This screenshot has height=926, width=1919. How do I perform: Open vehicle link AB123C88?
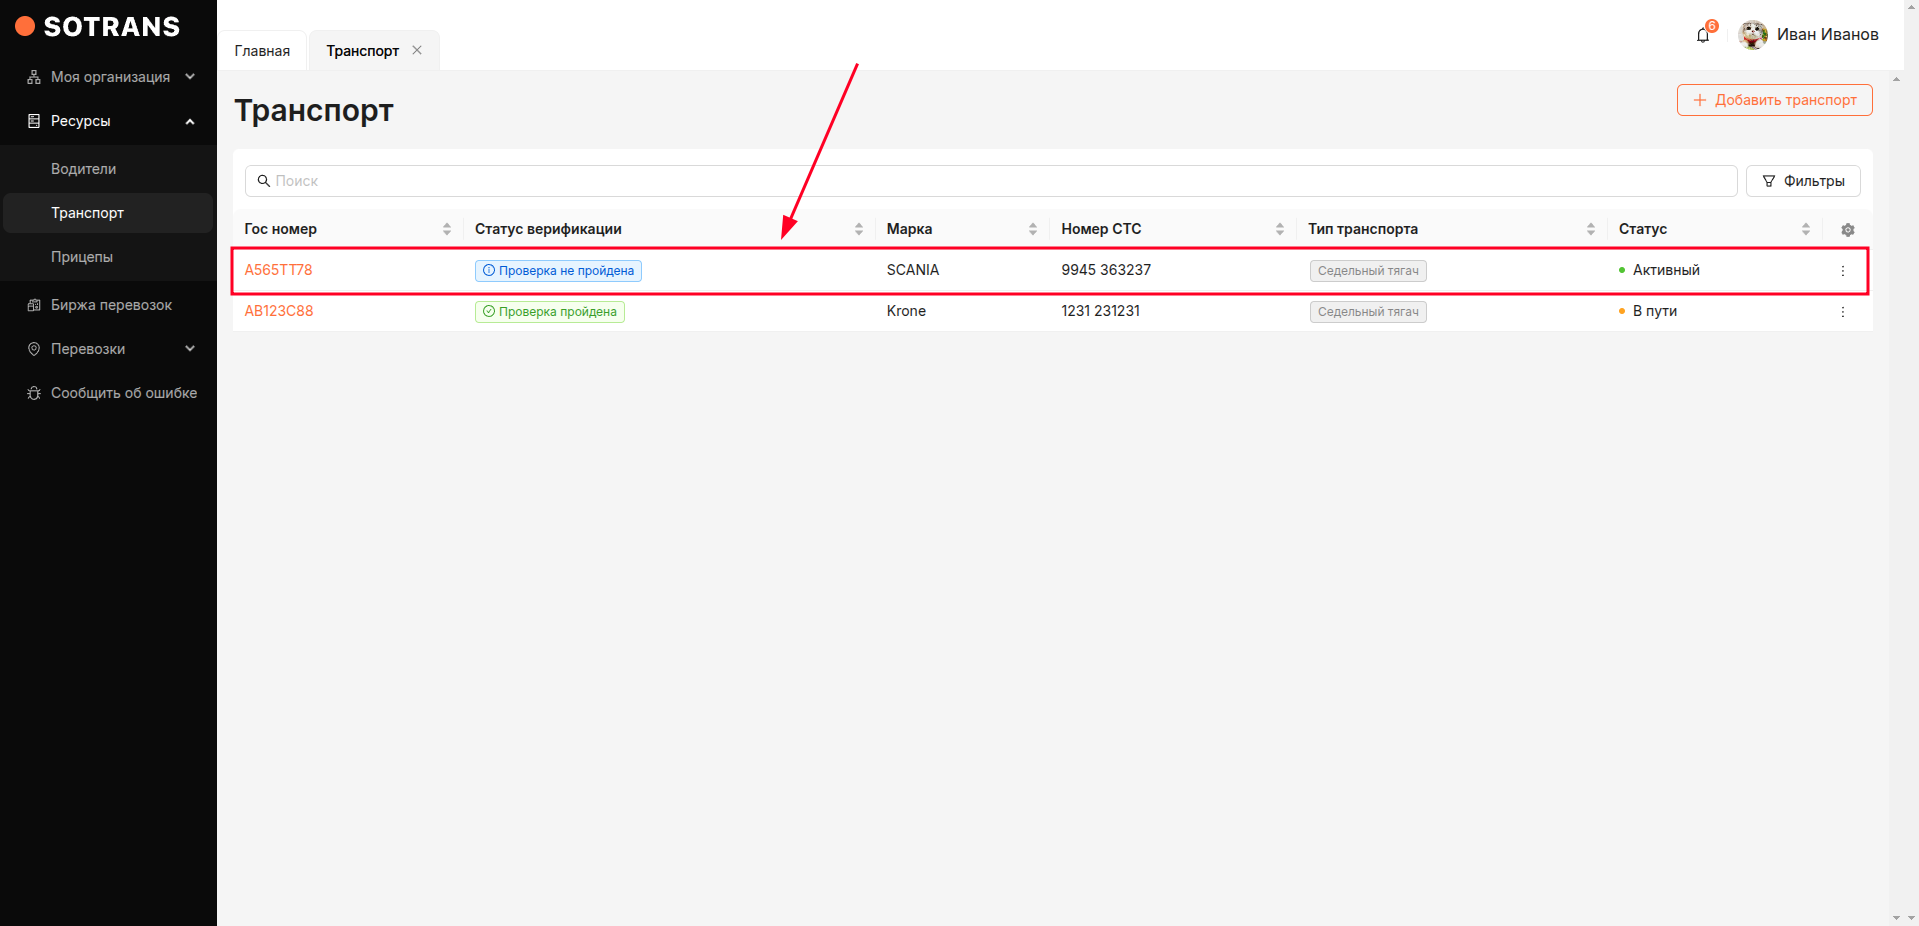click(279, 311)
